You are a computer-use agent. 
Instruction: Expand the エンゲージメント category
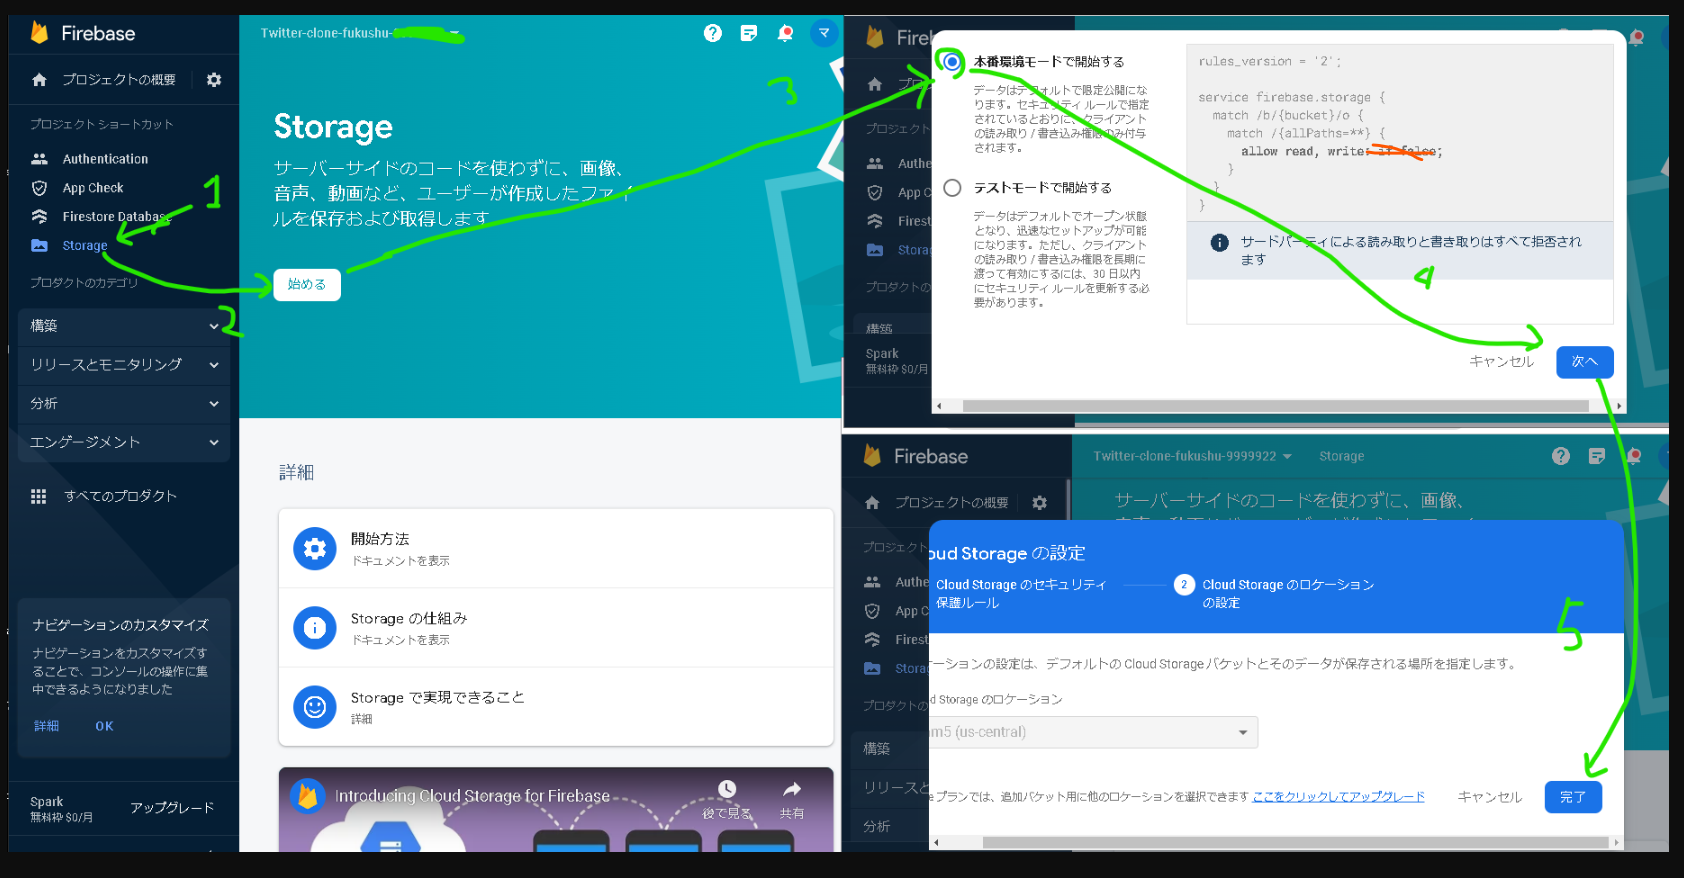click(124, 443)
